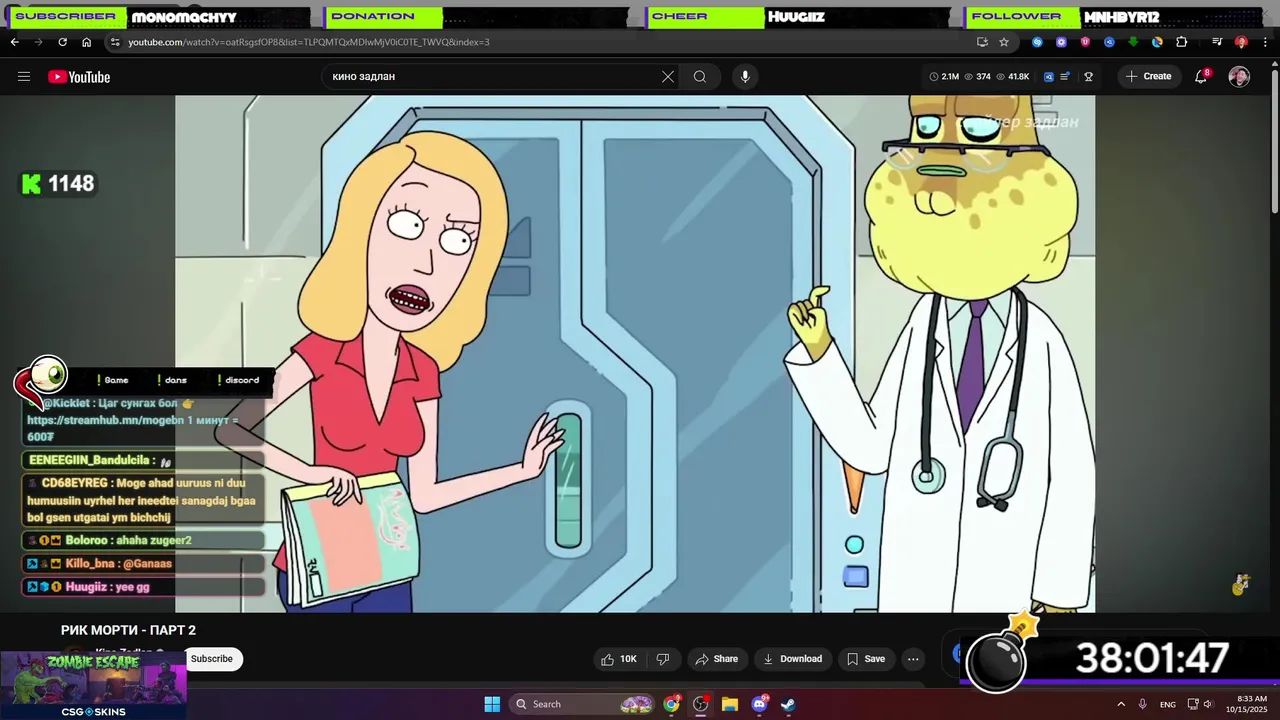Open the multicolor circle extension icon

(x=1157, y=42)
